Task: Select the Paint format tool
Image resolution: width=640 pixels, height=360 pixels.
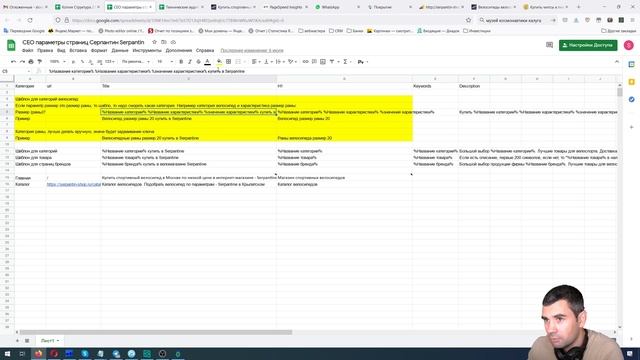Action: [40, 62]
